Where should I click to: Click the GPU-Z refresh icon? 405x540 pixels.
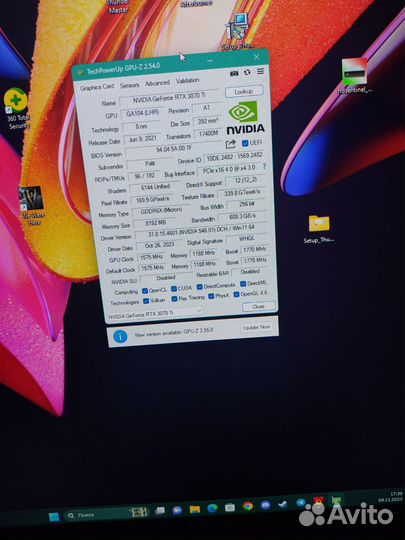click(x=247, y=72)
